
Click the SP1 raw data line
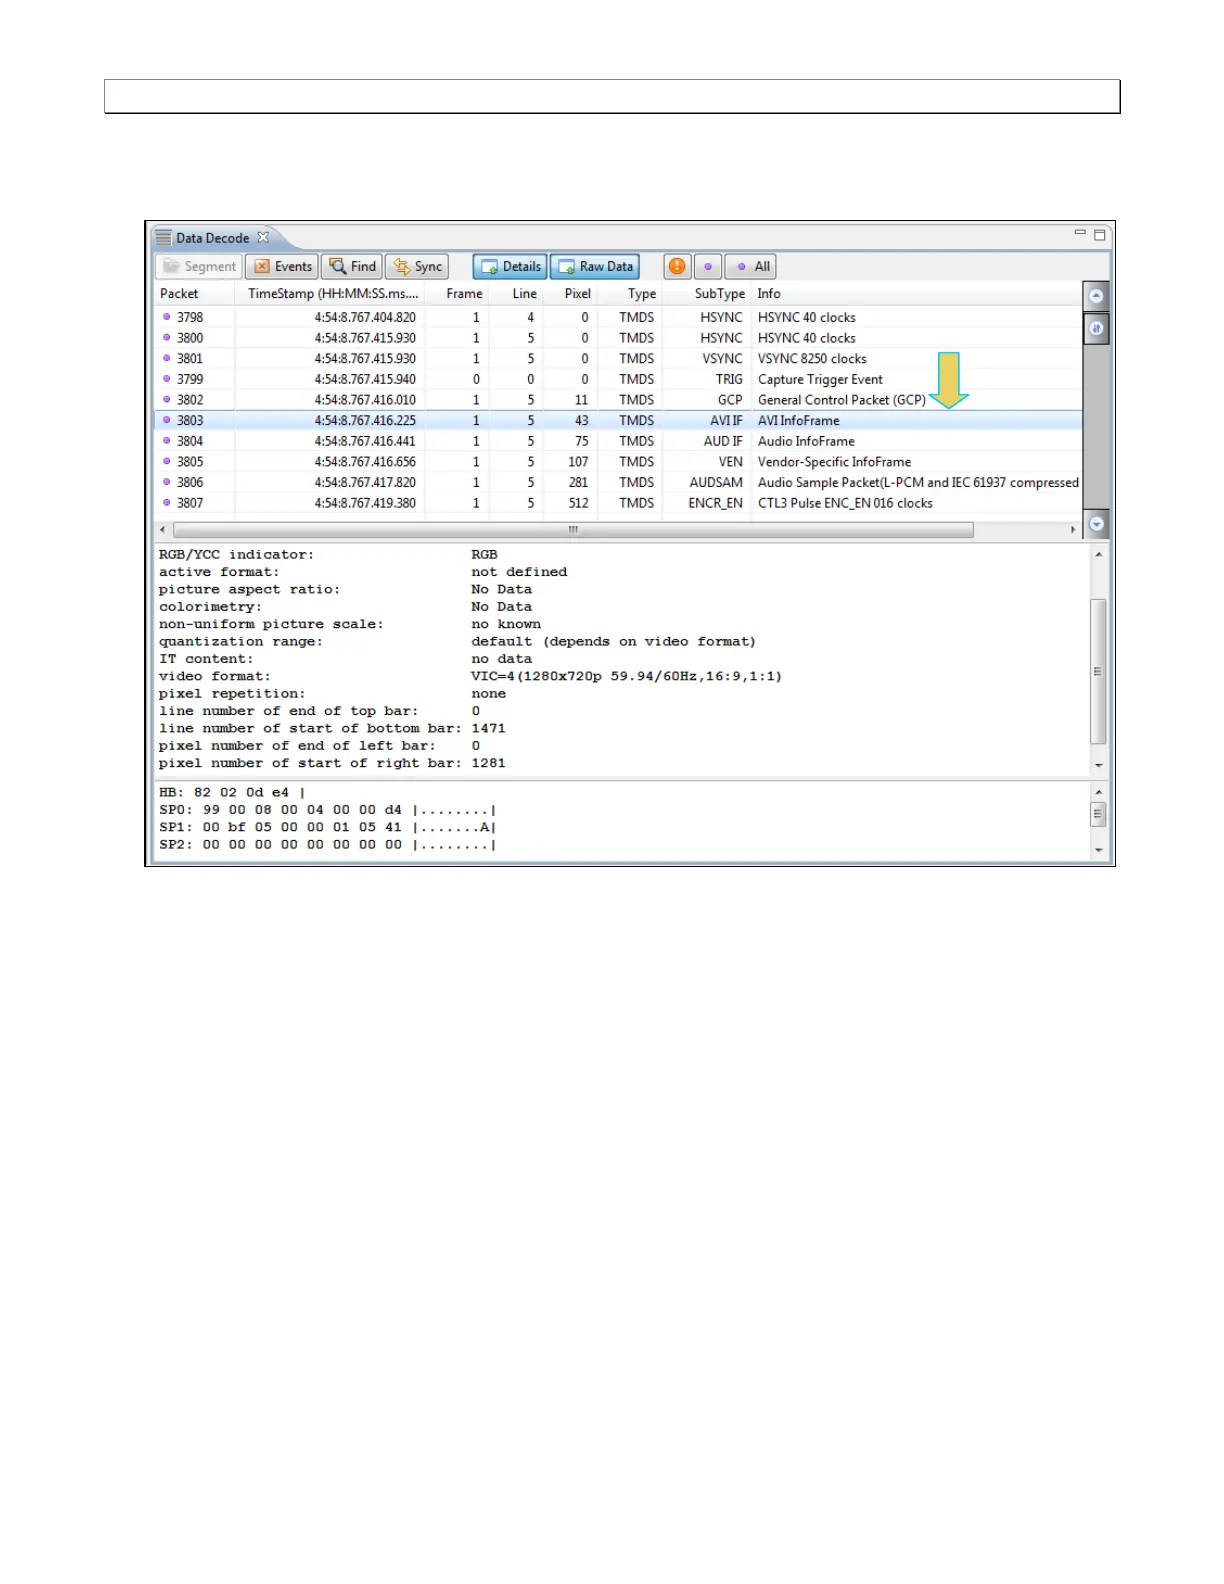(x=328, y=828)
